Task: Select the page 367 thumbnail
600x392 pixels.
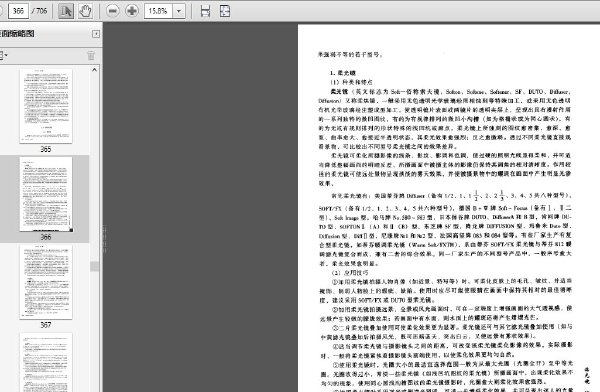Action: 46,282
